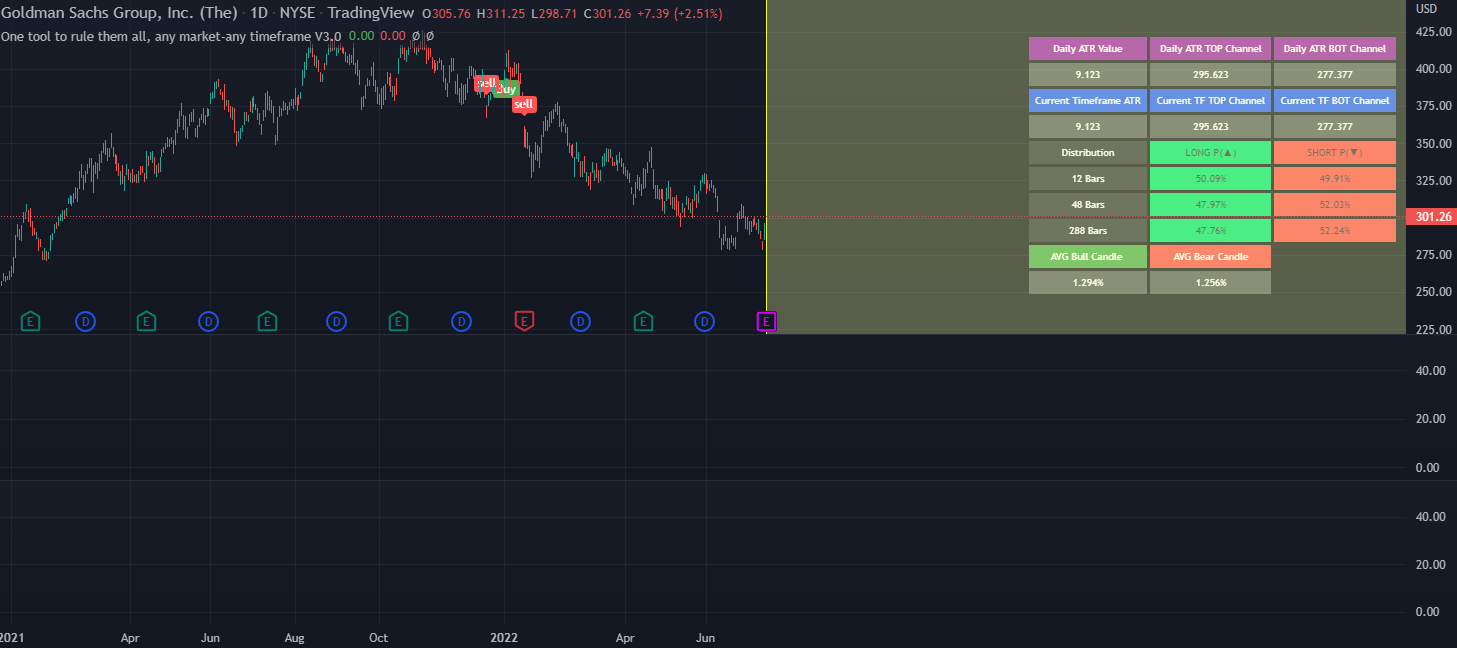The image size is (1457, 648).
Task: Click the 9.123 value below Daily ATR Value
Action: [x=1088, y=75]
